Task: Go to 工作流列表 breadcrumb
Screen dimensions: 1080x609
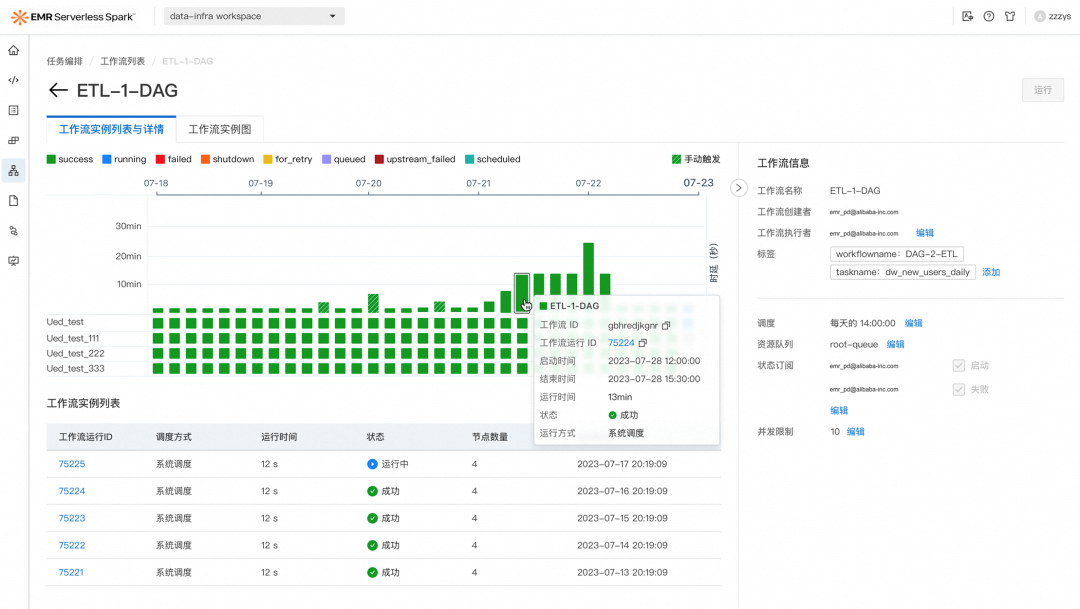Action: [x=123, y=61]
